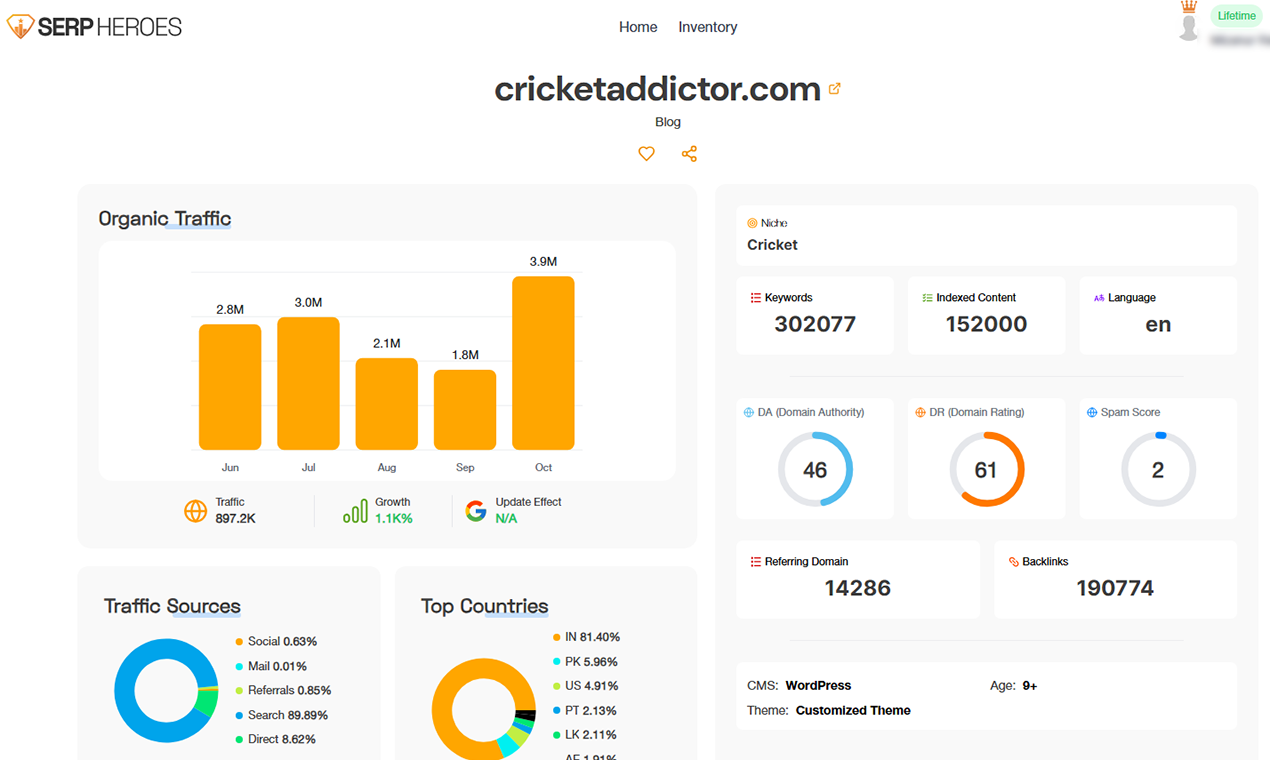Viewport: 1270px width, 760px height.
Task: Click the PT 2.13% legend entry
Action: [x=585, y=711]
